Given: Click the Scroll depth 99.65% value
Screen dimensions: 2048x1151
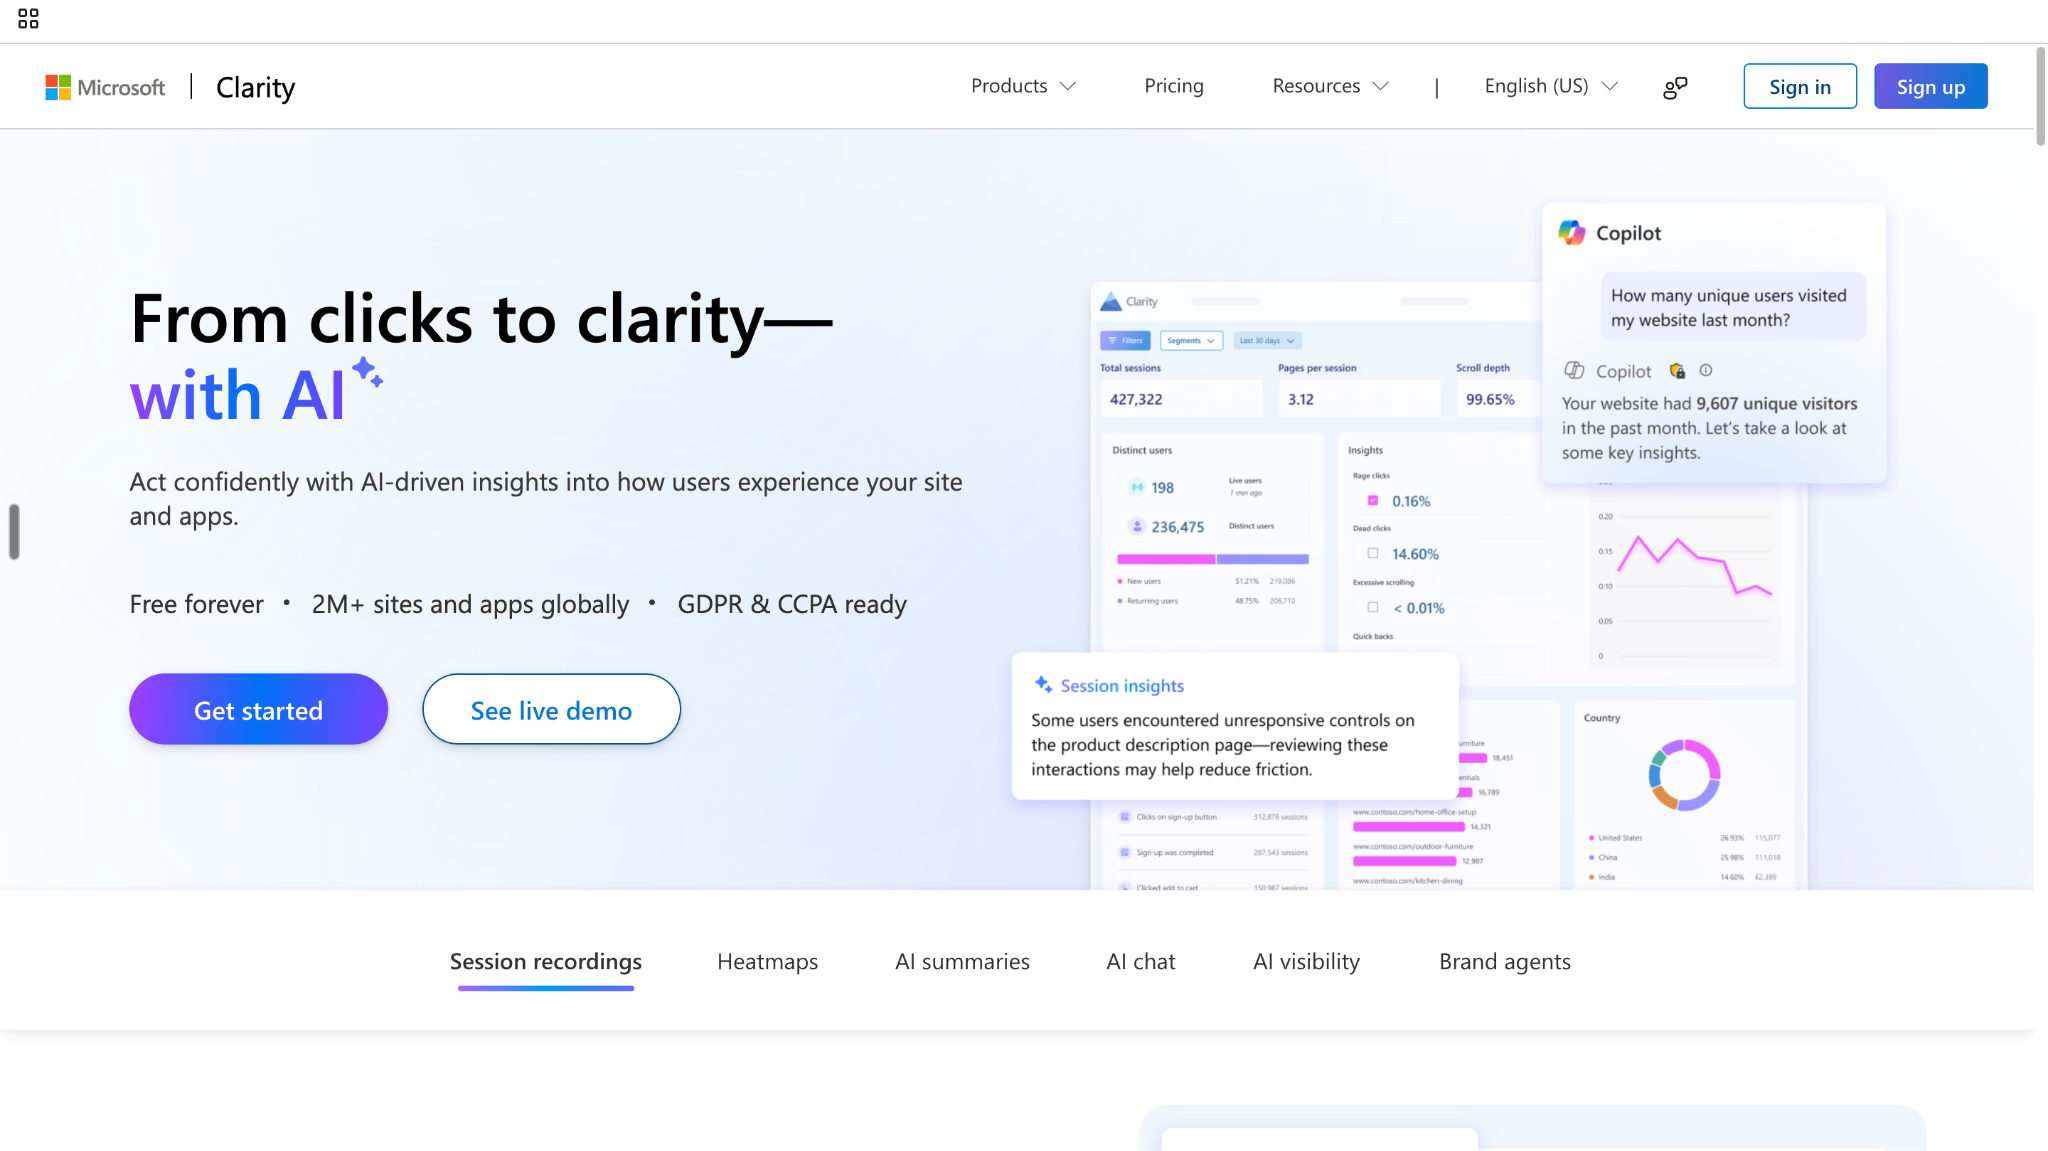Looking at the screenshot, I should point(1490,399).
